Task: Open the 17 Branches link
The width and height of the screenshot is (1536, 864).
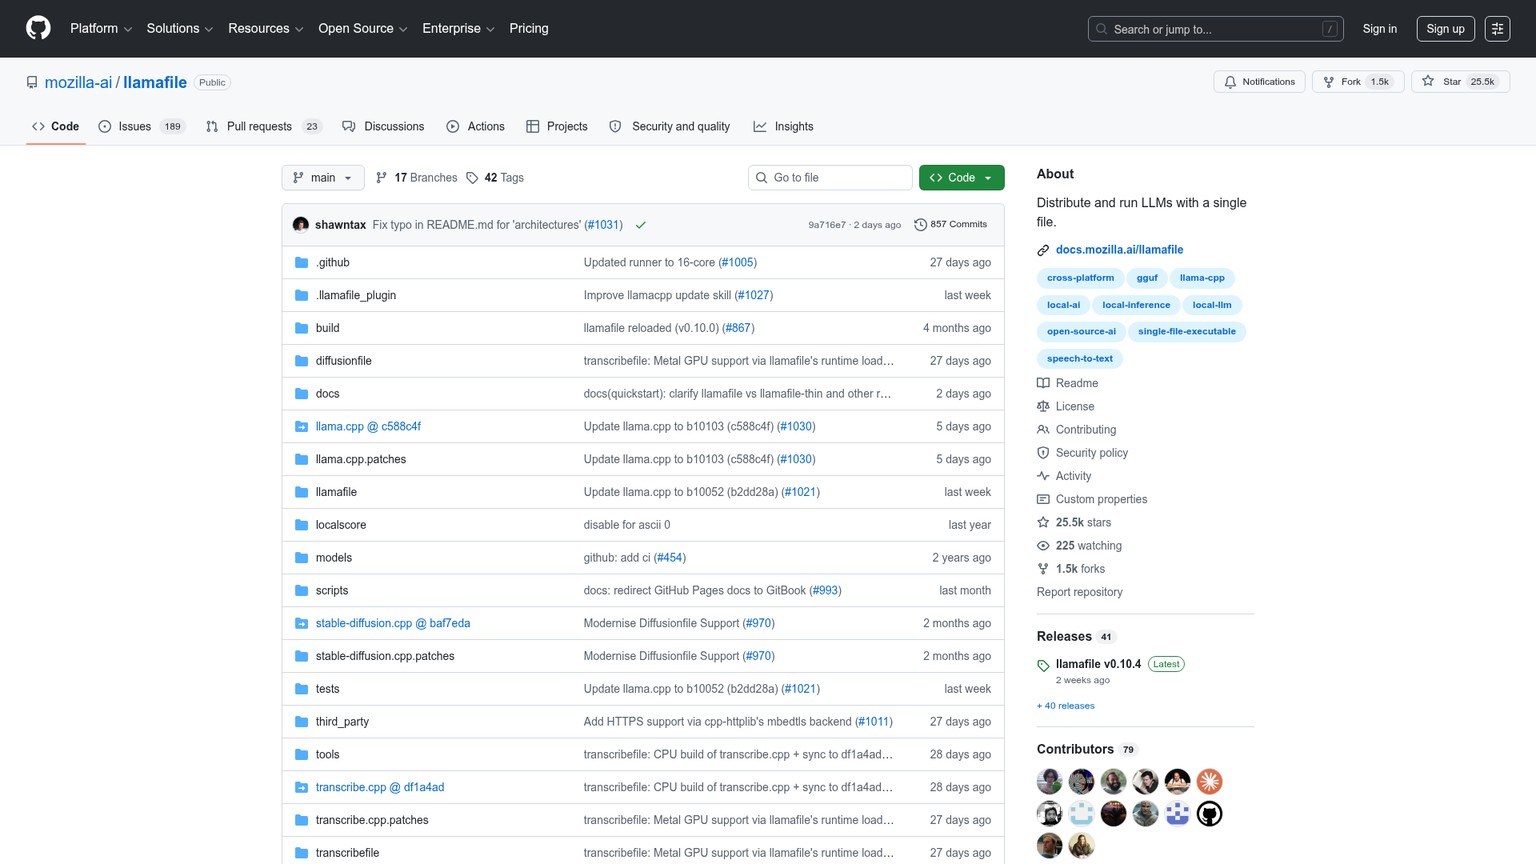Action: pyautogui.click(x=416, y=178)
